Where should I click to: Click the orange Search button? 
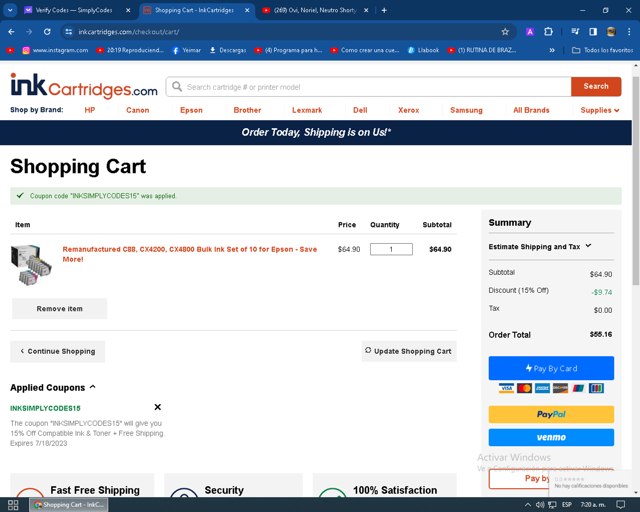pyautogui.click(x=596, y=87)
